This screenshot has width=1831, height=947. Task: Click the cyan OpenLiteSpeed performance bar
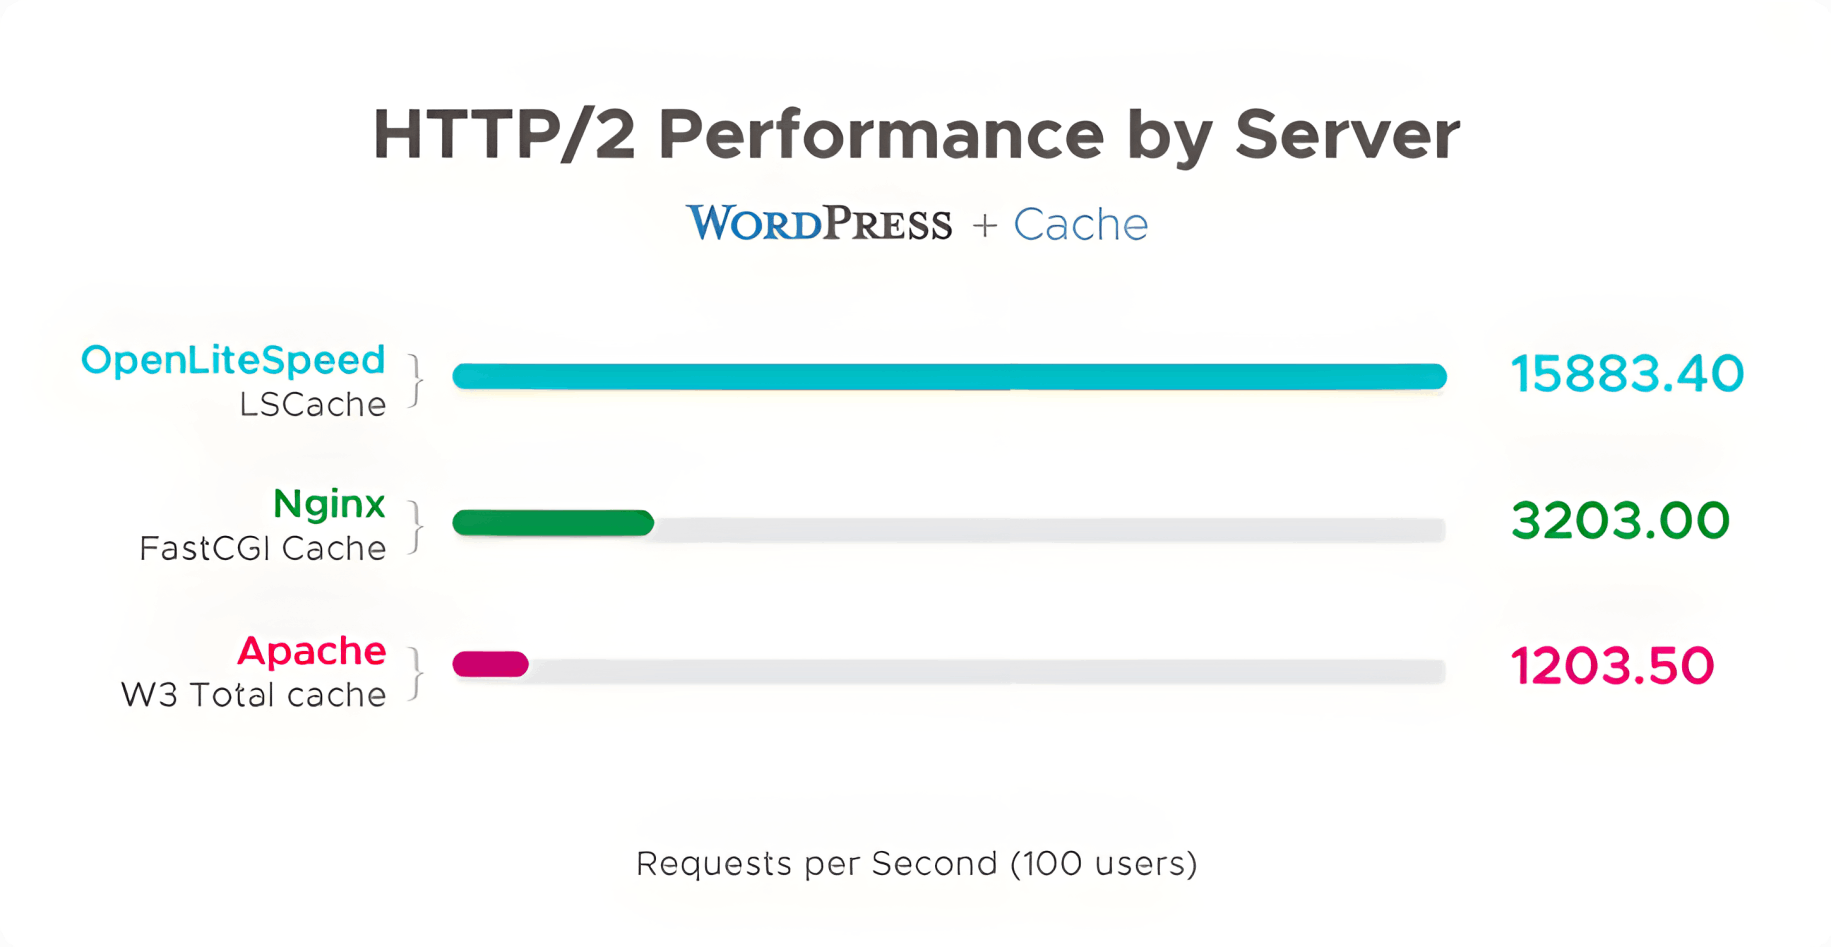[949, 376]
